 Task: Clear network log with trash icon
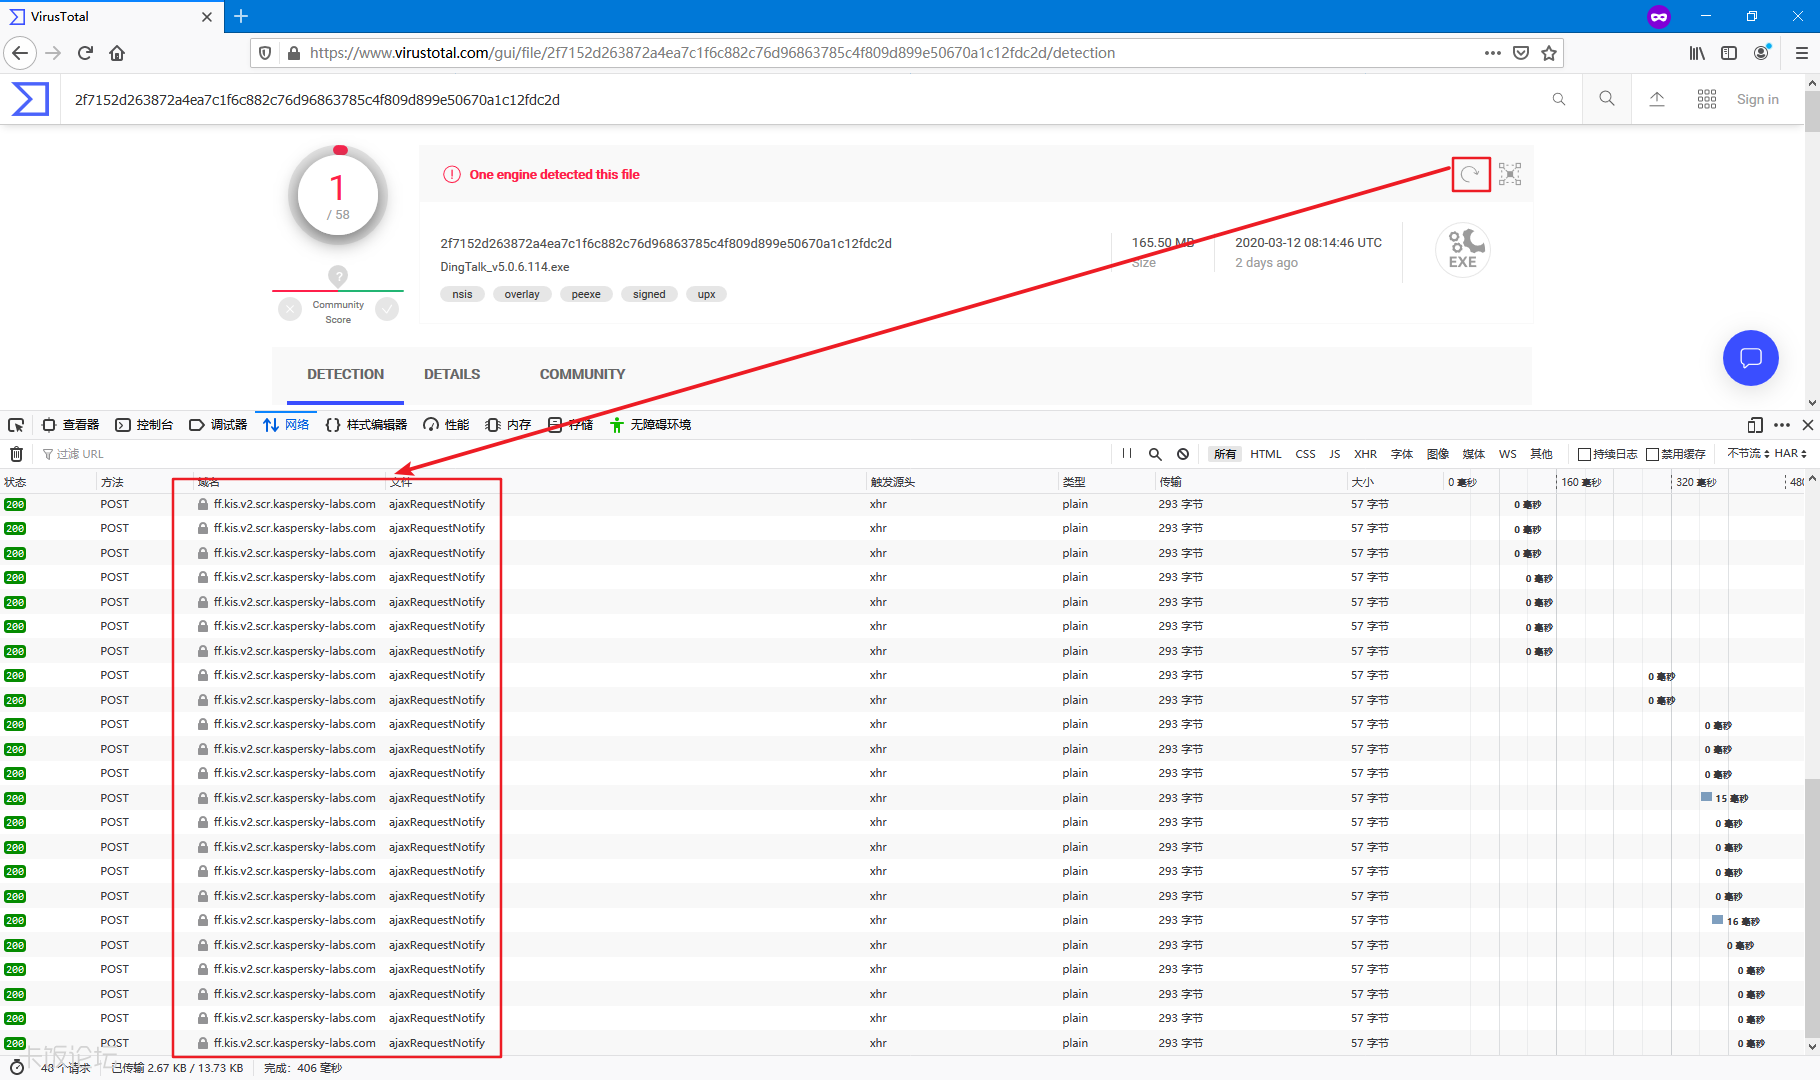tap(16, 454)
